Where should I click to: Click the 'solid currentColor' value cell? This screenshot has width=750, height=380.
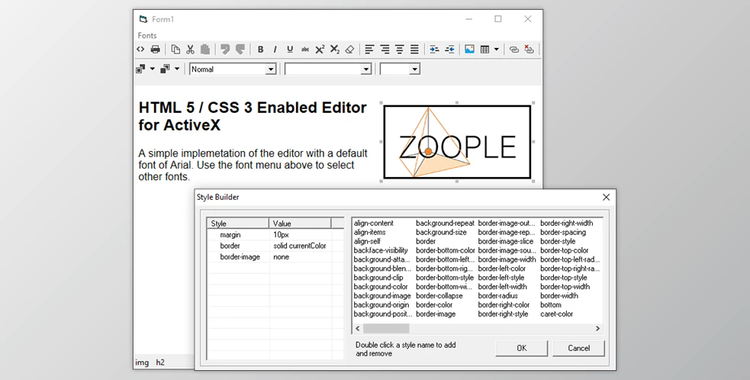click(x=299, y=246)
